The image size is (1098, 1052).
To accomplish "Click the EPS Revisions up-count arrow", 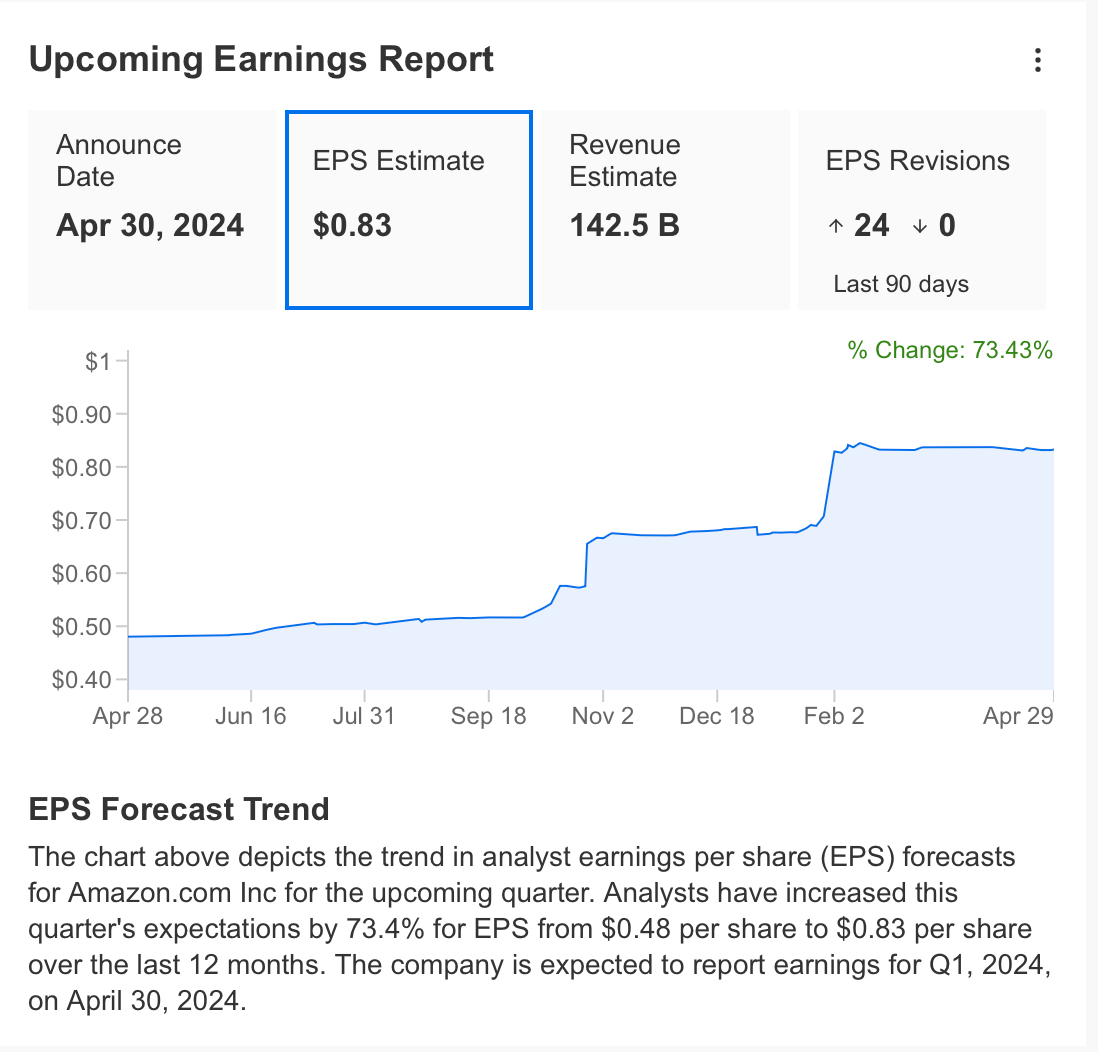I will [835, 225].
